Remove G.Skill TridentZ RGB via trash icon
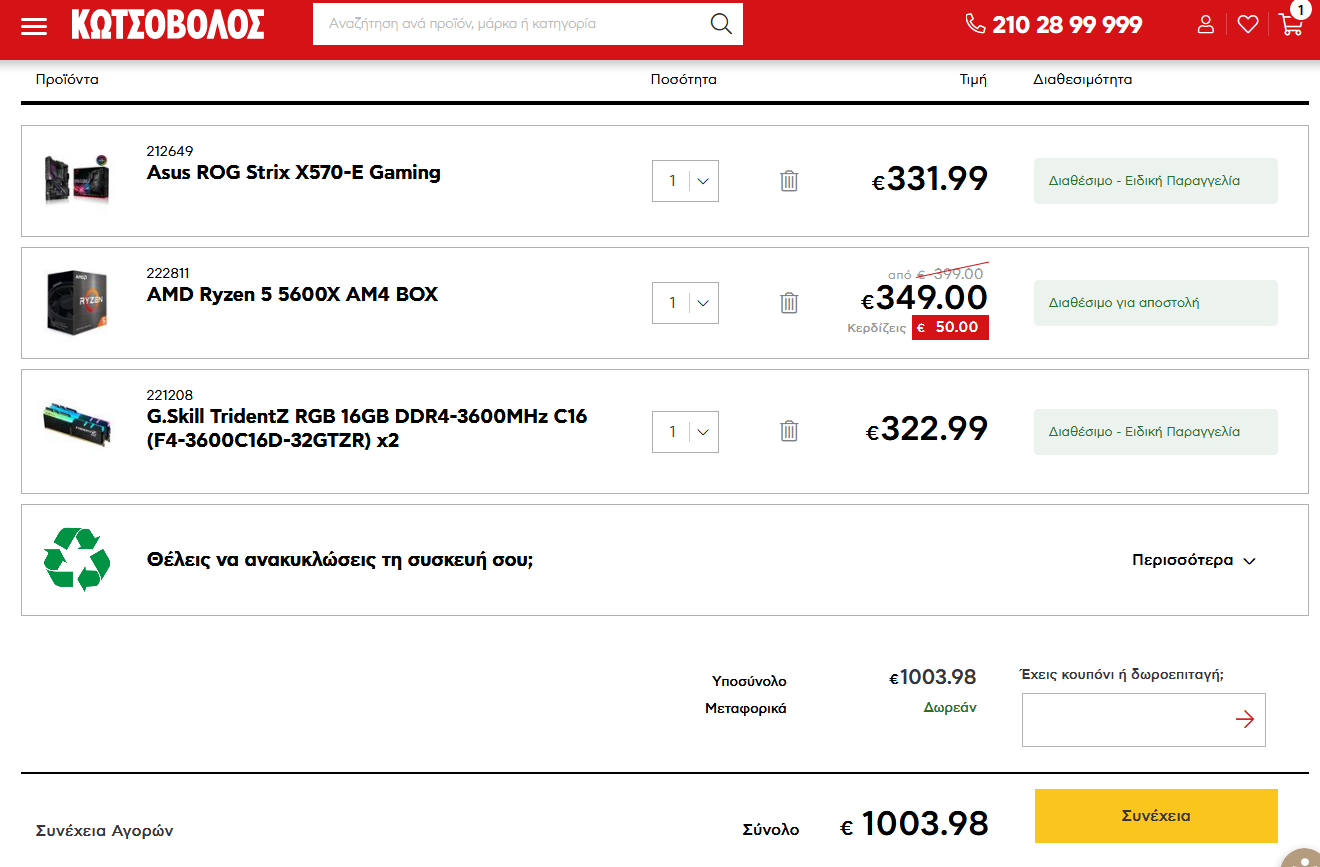 click(789, 431)
